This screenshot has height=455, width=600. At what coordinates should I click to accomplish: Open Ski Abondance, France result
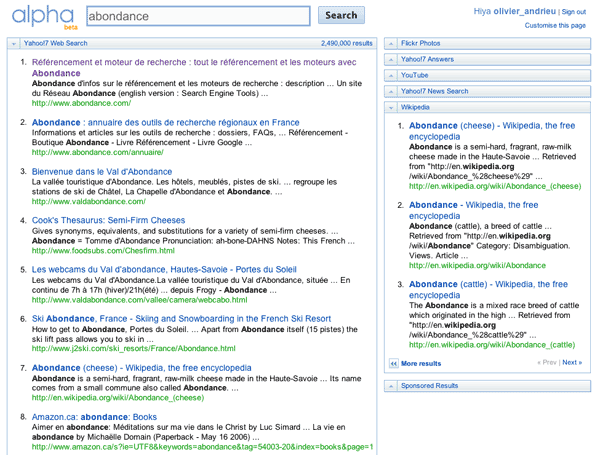coord(181,319)
